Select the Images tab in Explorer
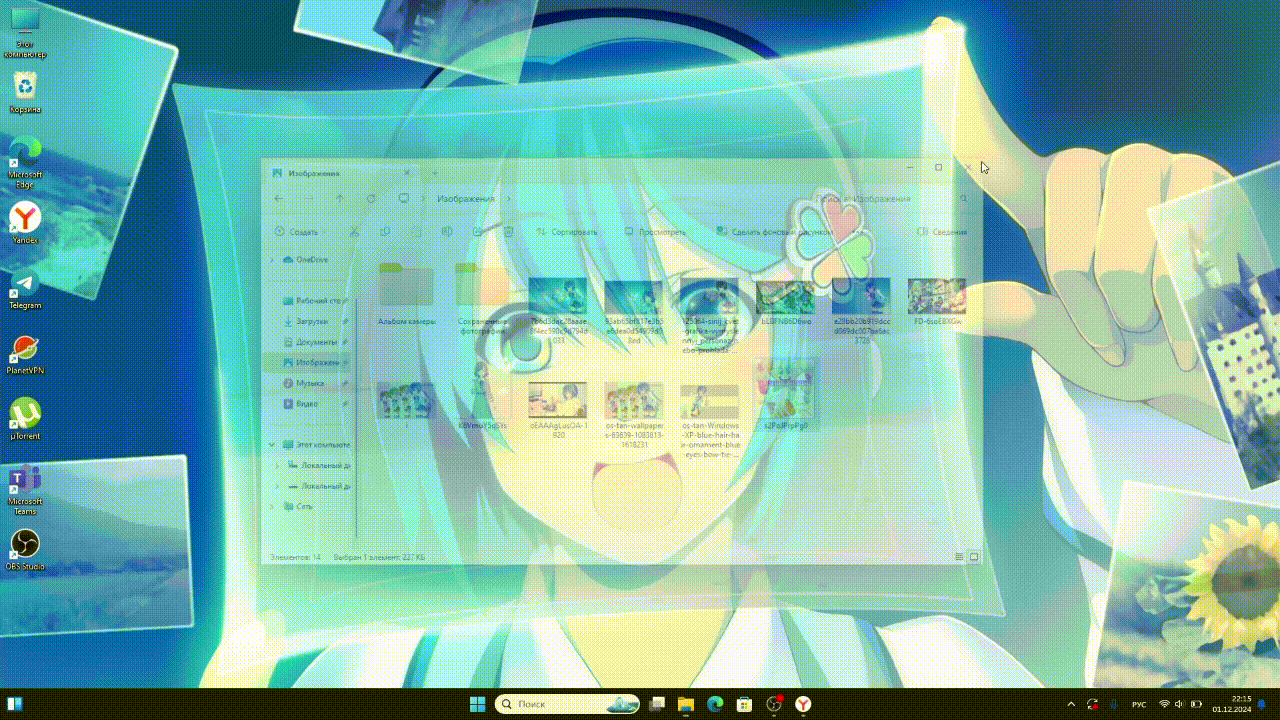 (340, 173)
